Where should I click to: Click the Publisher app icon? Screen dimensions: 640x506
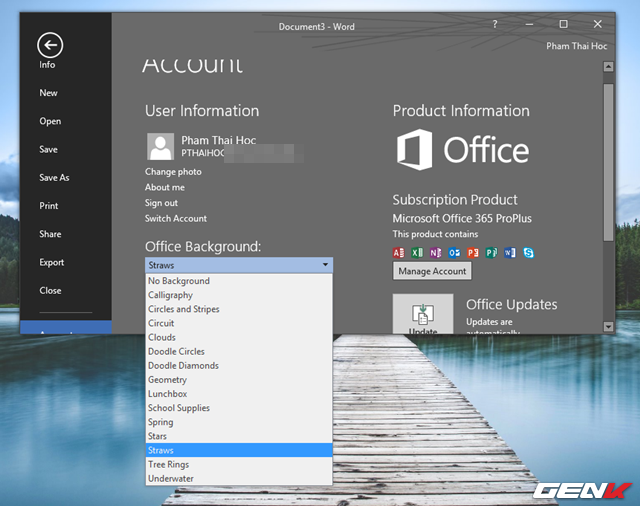pyautogui.click(x=491, y=253)
